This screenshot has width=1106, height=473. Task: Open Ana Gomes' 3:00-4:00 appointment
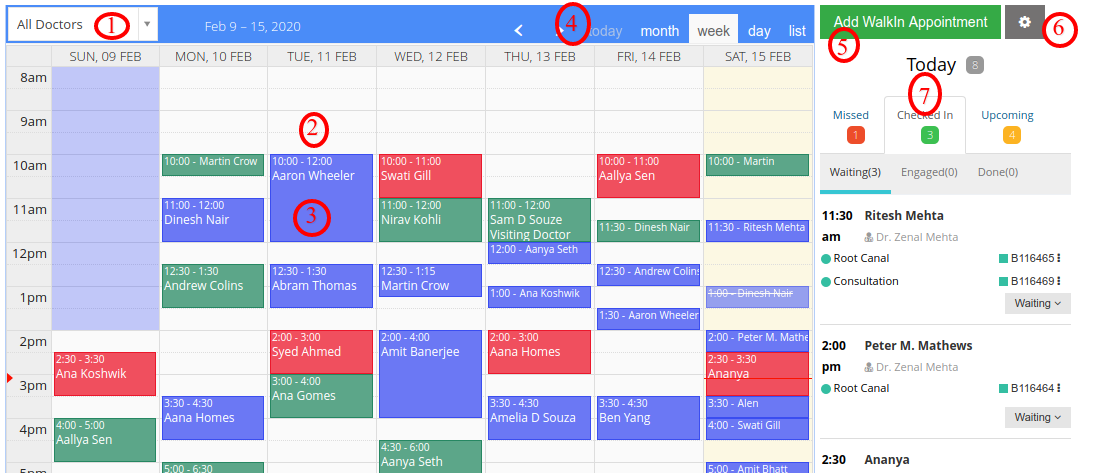[321, 395]
